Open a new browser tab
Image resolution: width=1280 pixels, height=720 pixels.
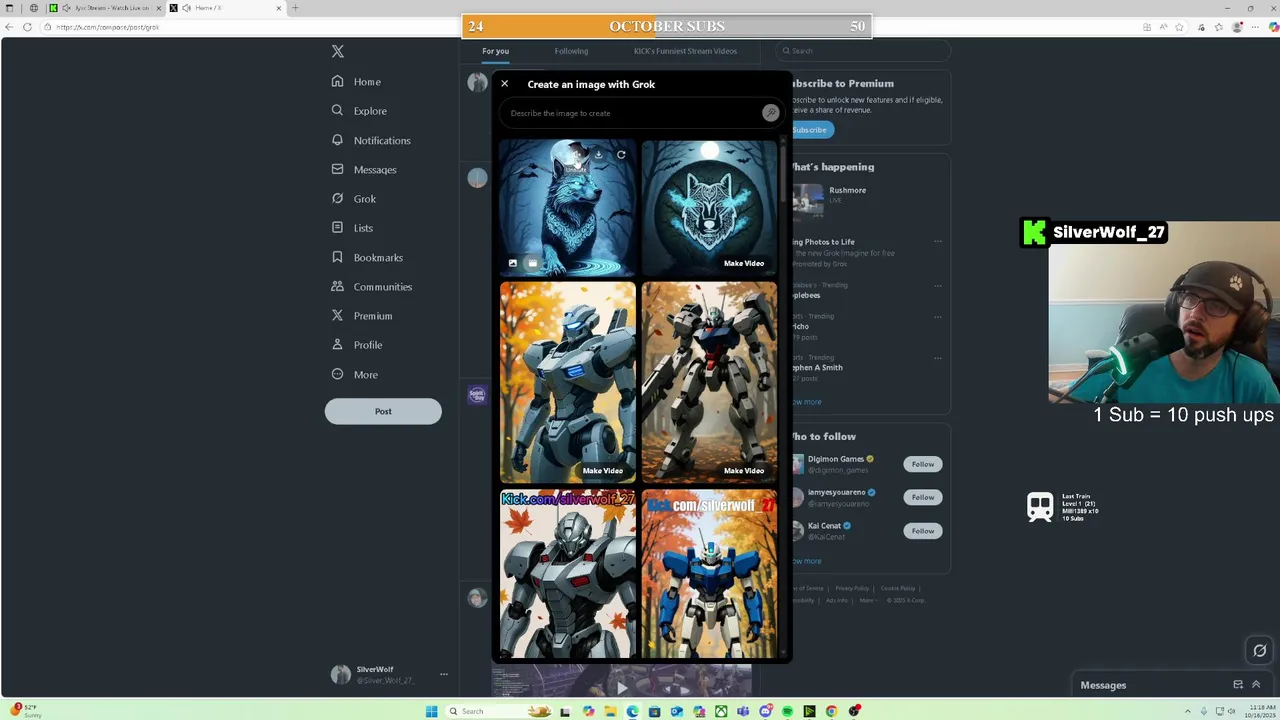click(x=295, y=8)
